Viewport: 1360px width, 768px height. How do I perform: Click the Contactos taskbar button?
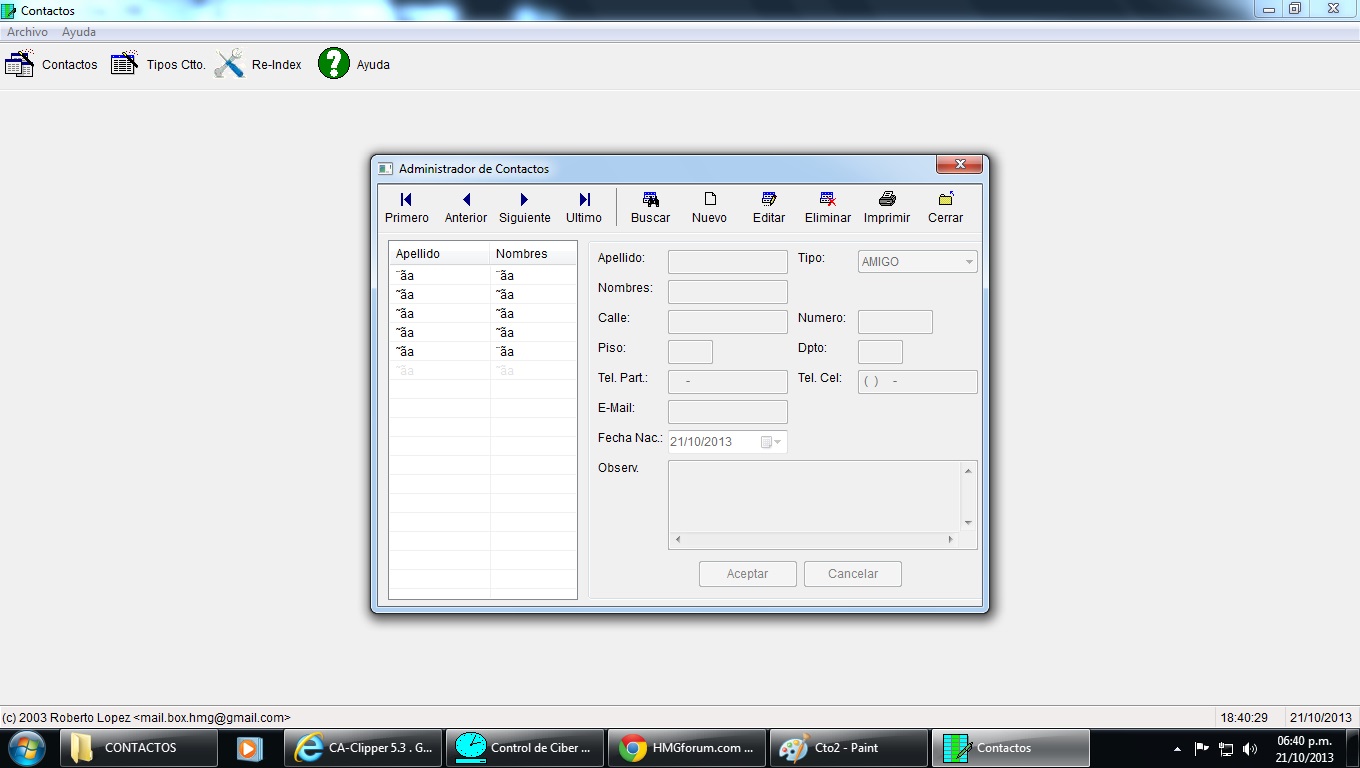pyautogui.click(x=1010, y=748)
